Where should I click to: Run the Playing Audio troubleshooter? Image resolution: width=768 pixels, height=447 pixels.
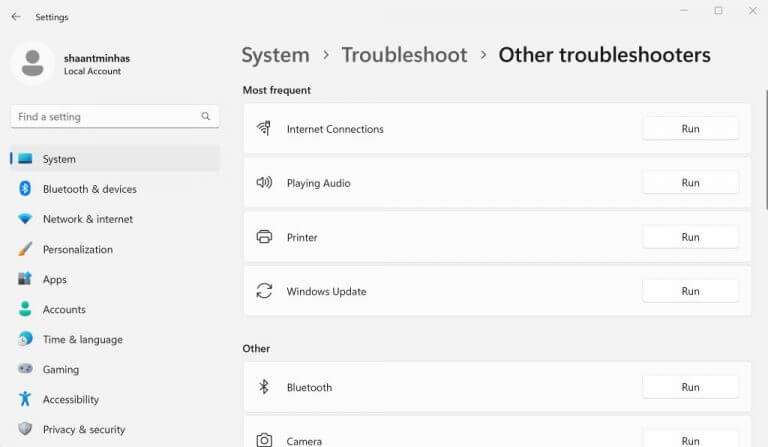(690, 183)
